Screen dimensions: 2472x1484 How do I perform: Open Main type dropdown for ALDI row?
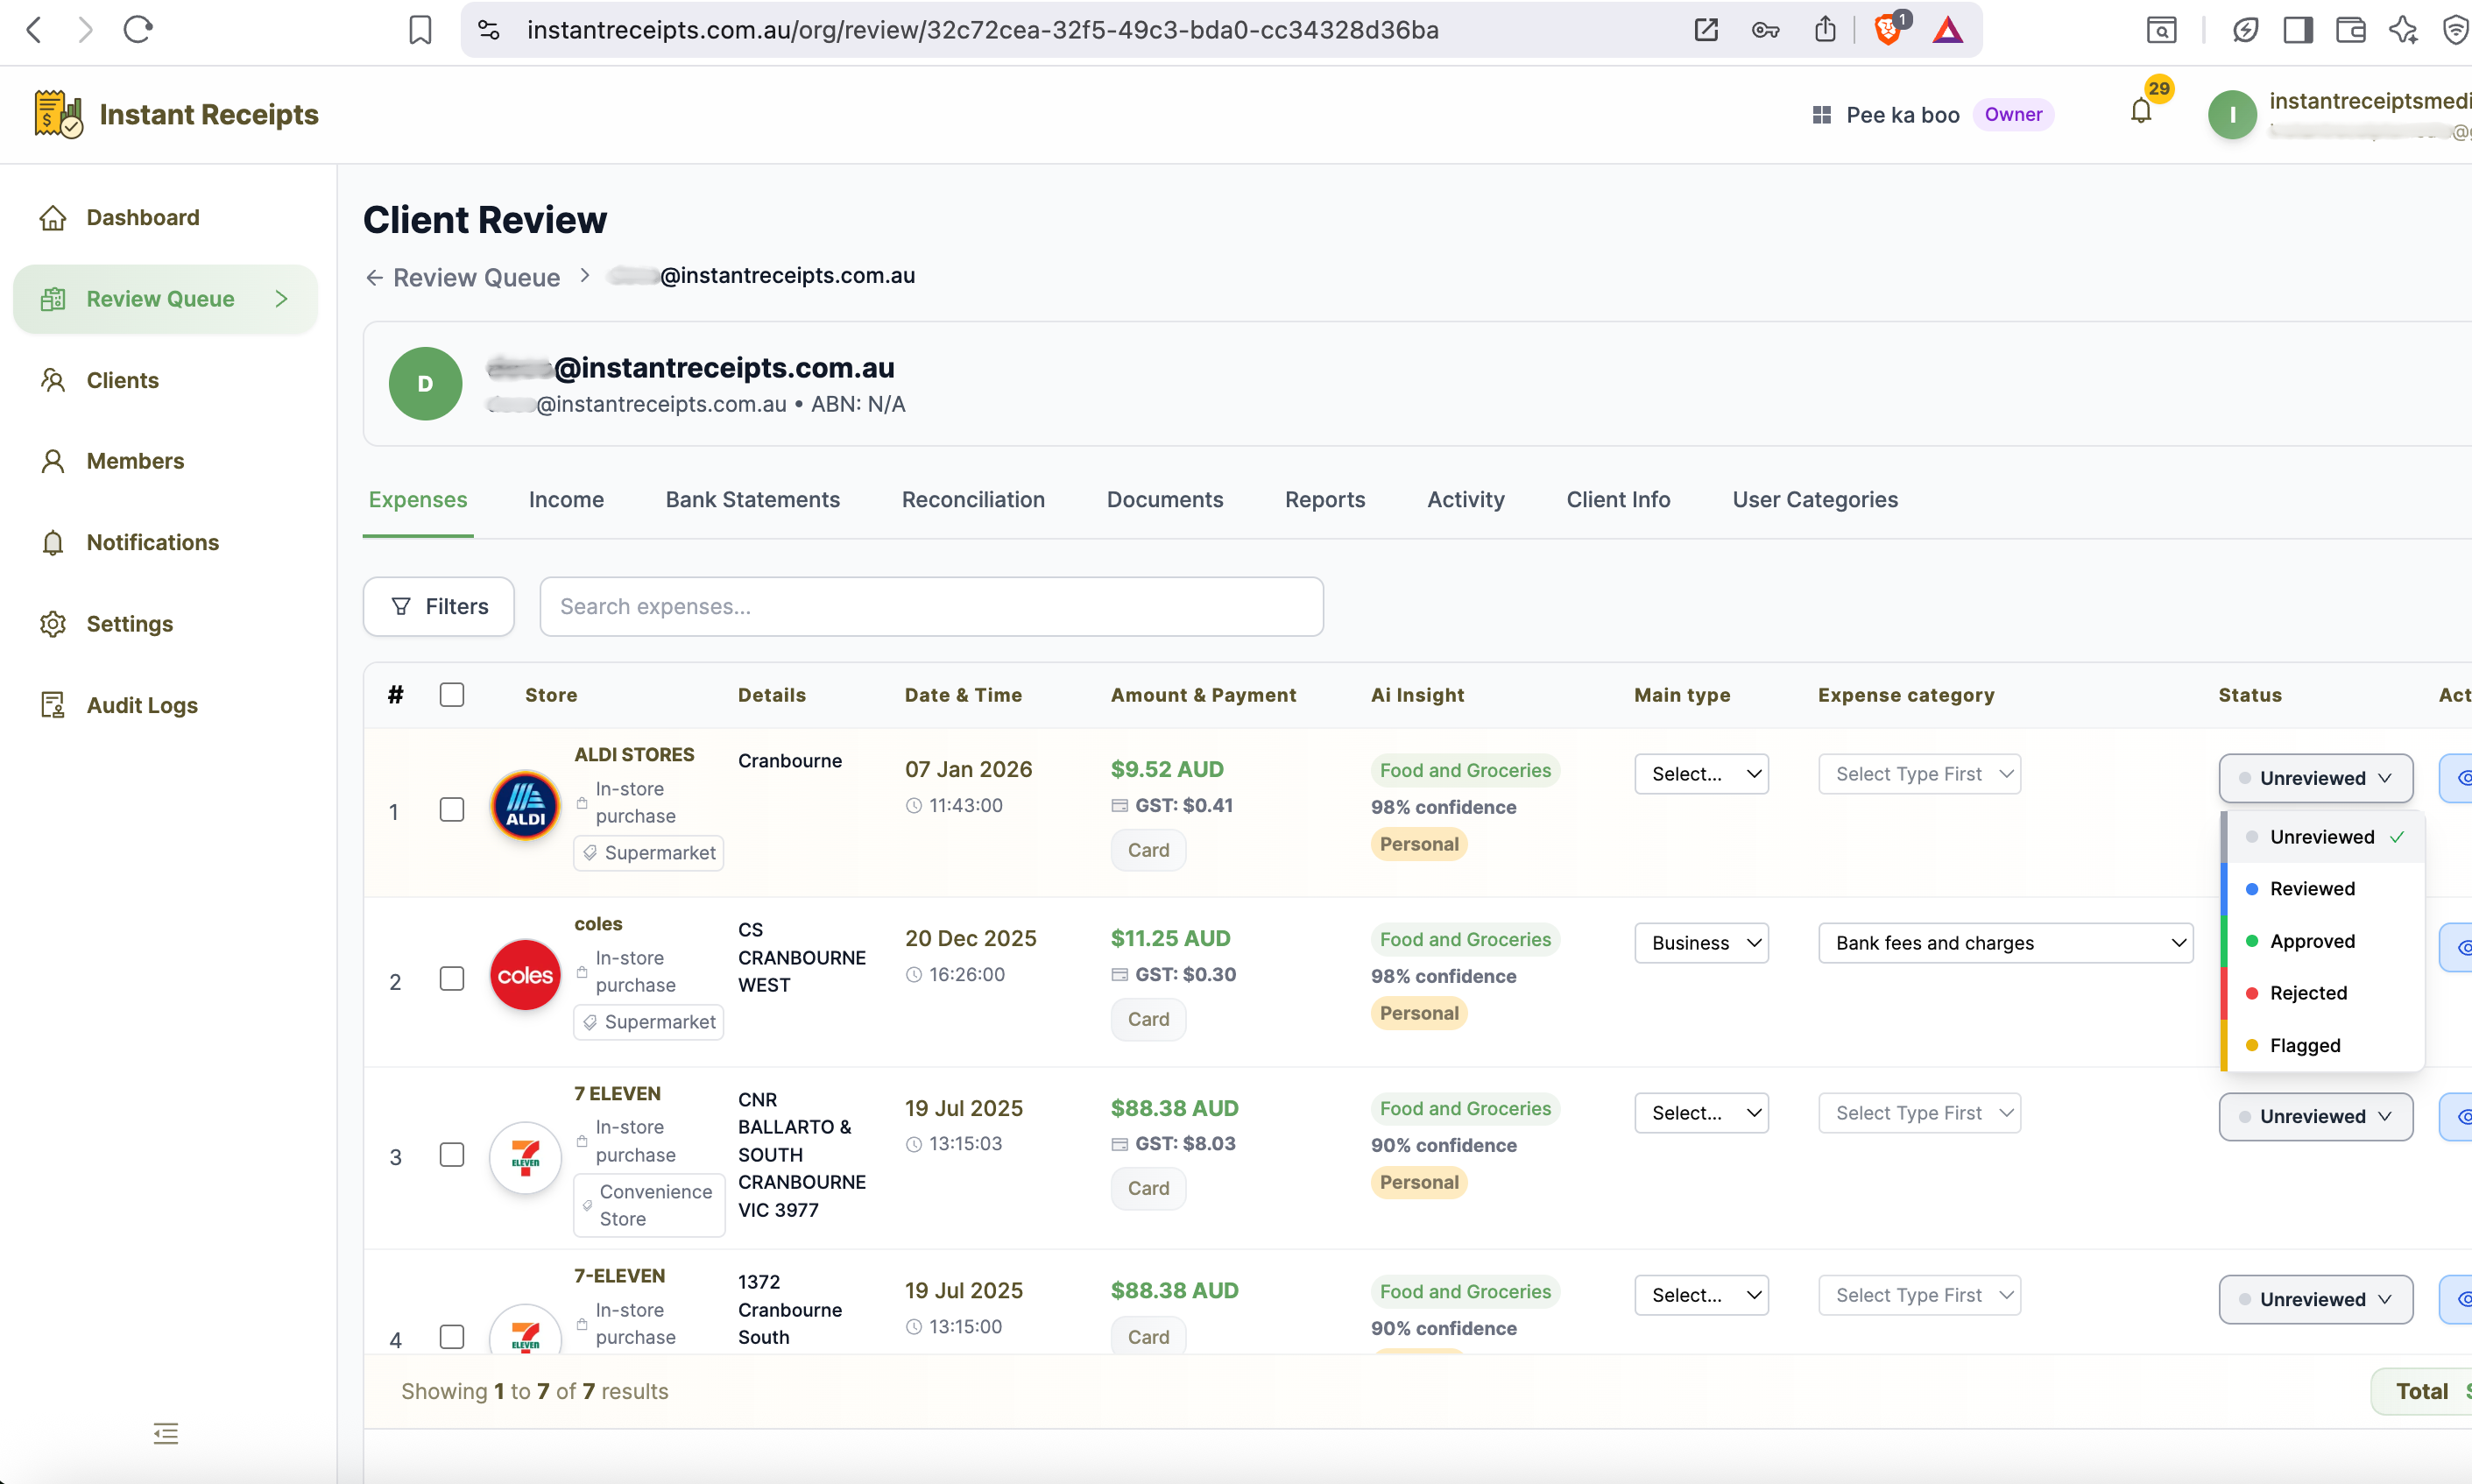pos(1701,774)
